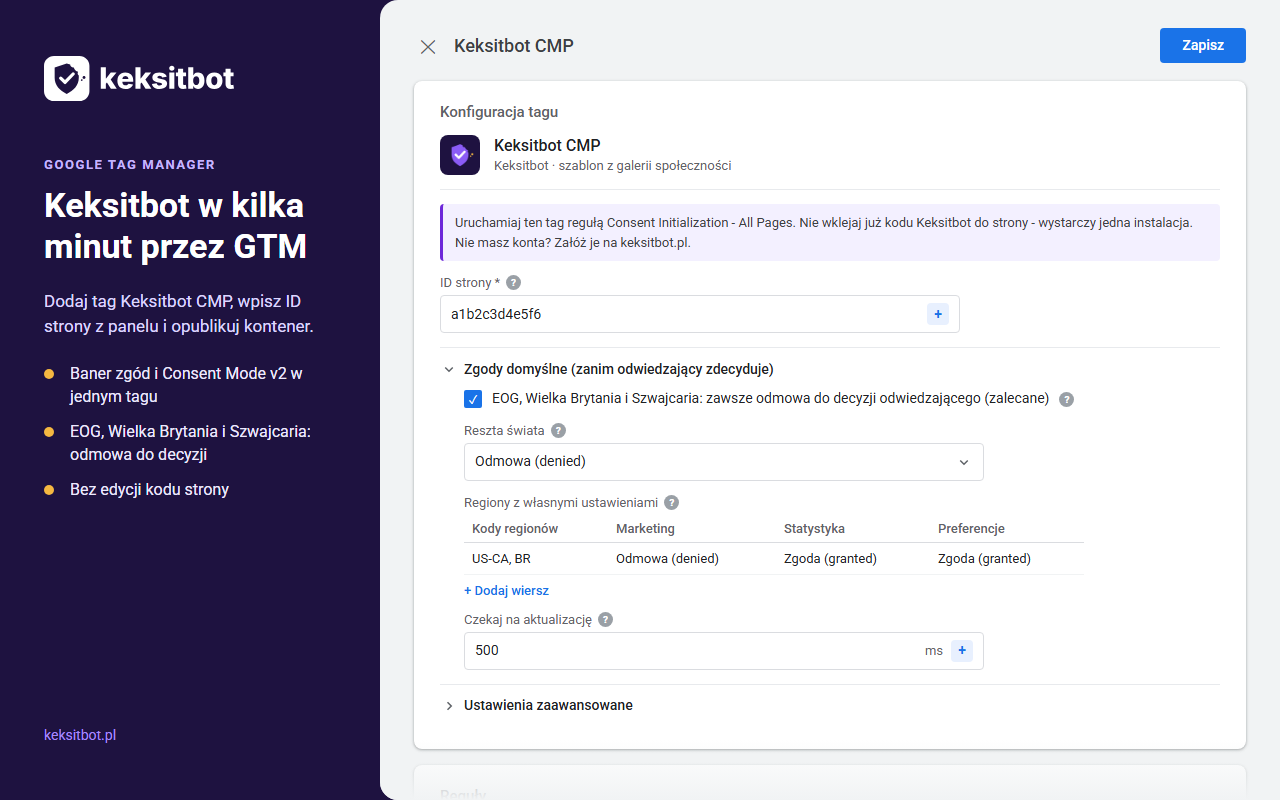Click the Marketing column header
This screenshot has width=1280, height=800.
(645, 528)
